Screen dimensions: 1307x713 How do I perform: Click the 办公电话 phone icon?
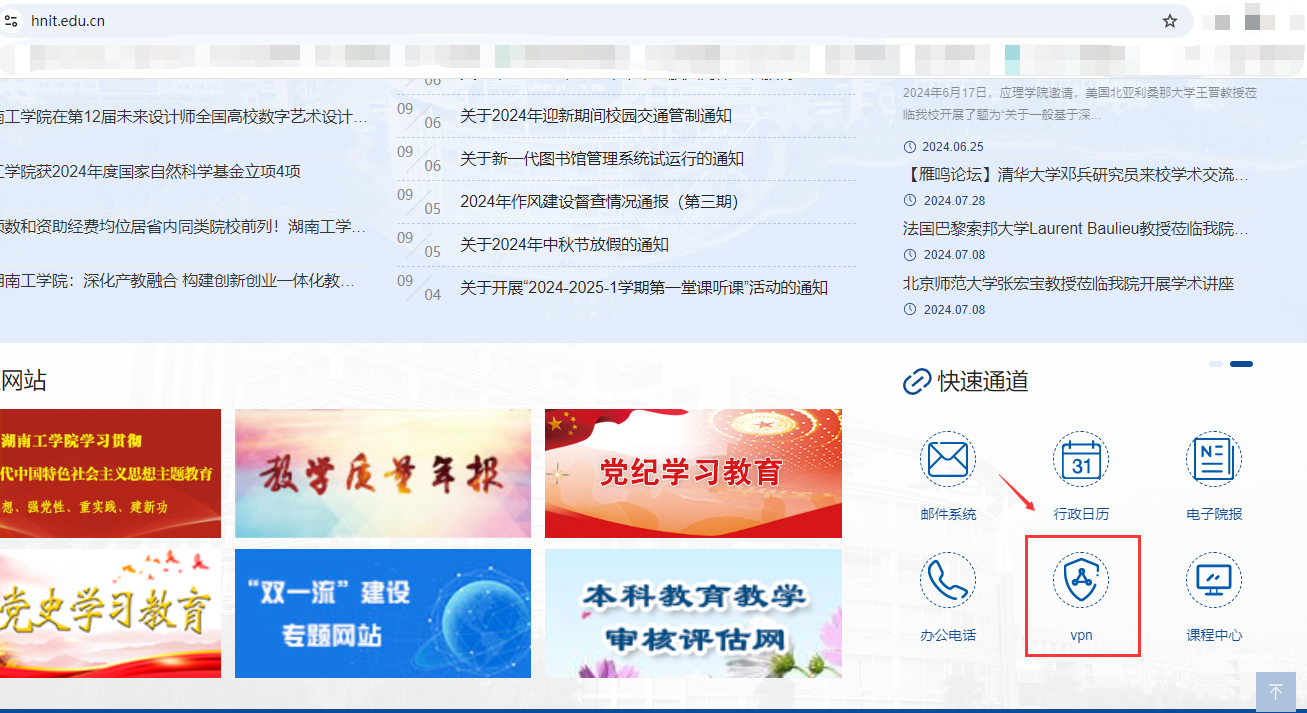pos(947,581)
